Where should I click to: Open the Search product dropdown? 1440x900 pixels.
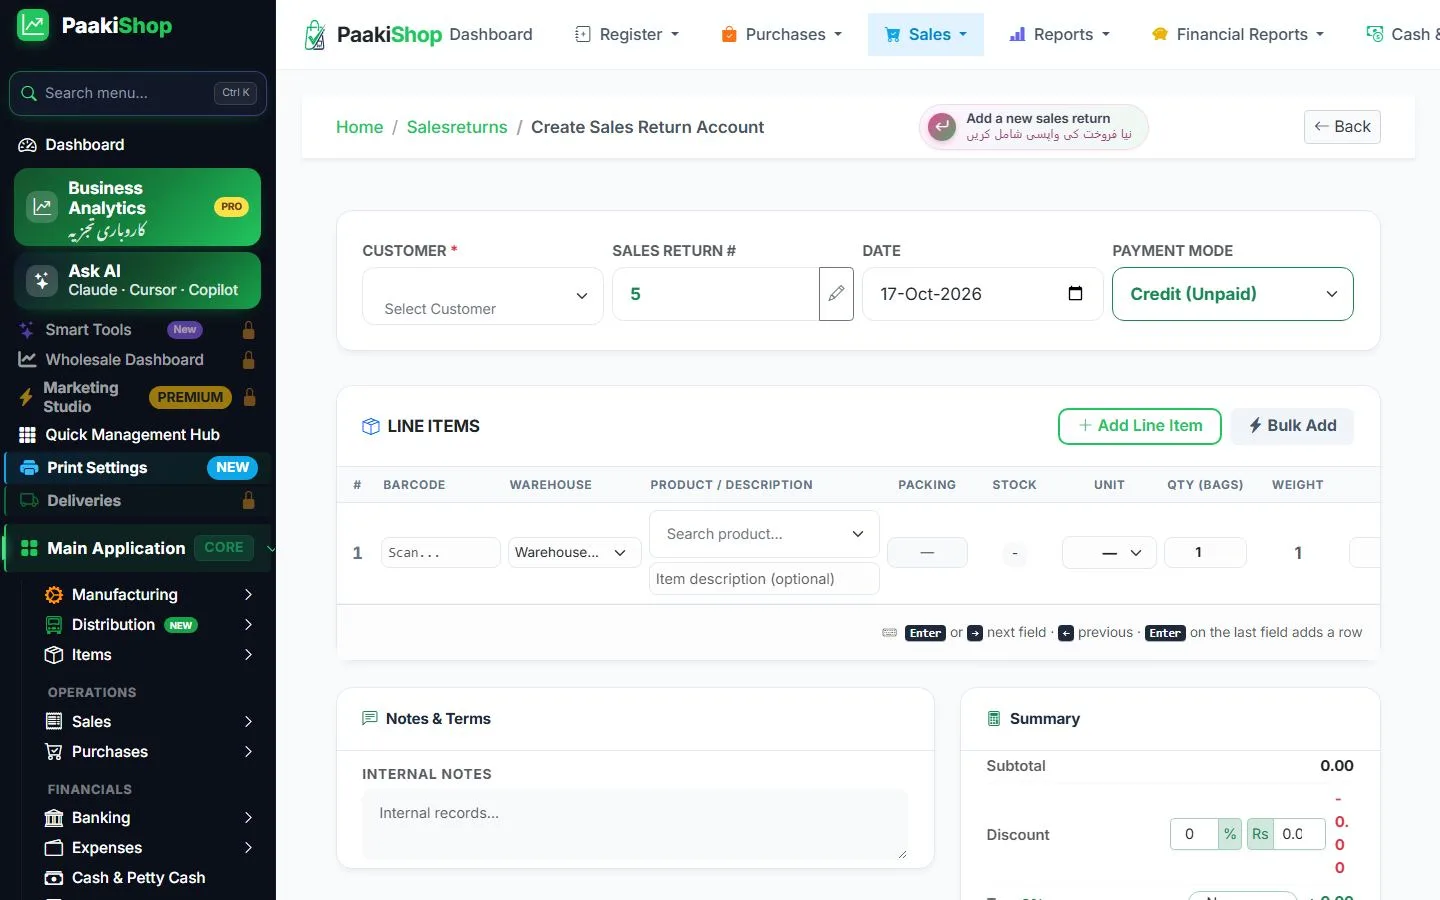(765, 534)
